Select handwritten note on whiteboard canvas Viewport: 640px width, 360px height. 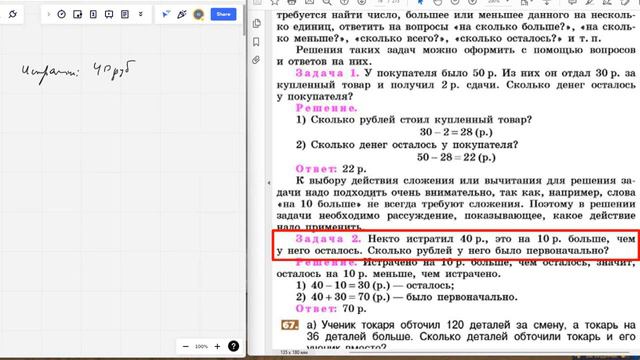[78, 72]
